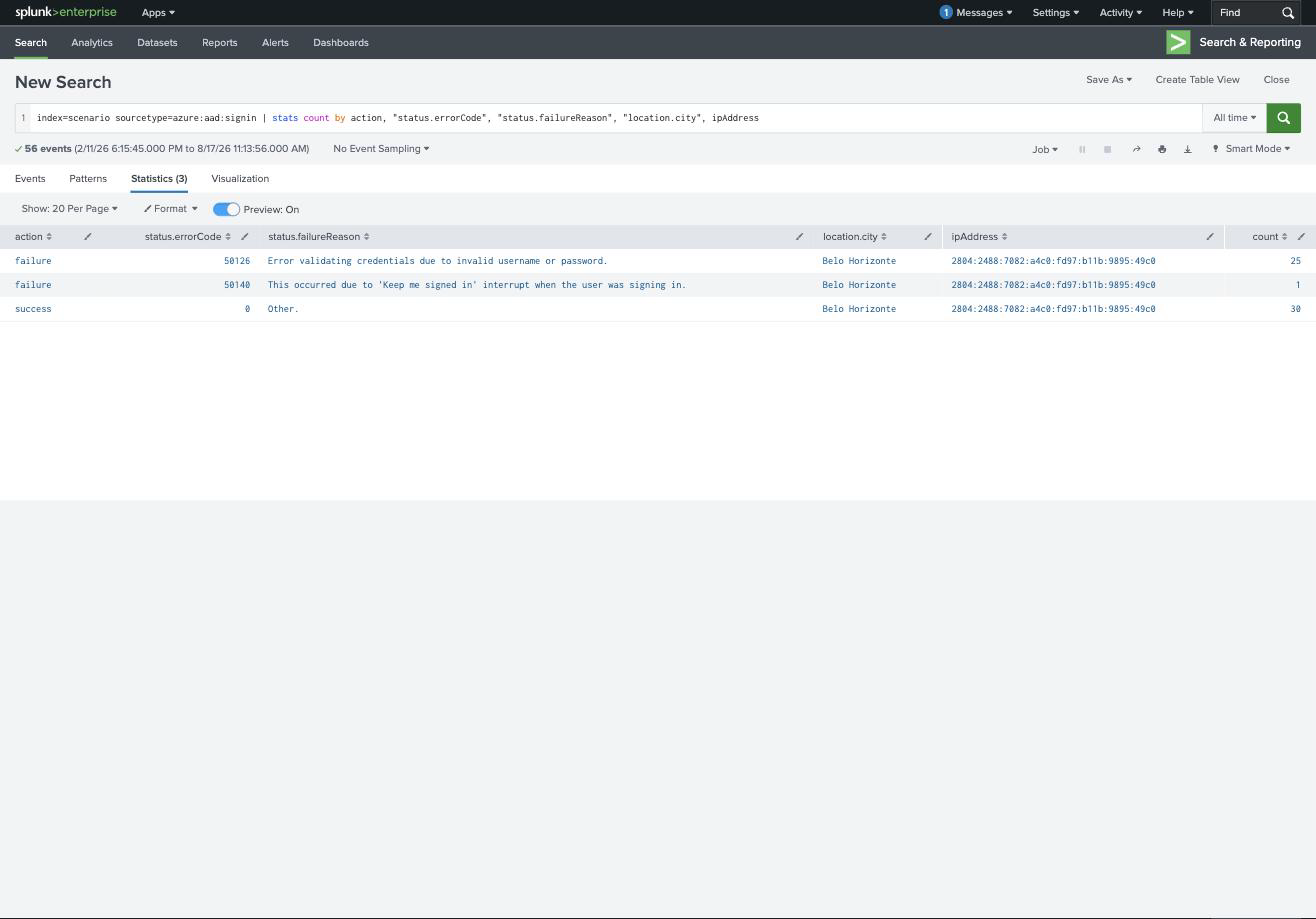Click inside the search query field
Screen dimensions: 1316x919
click(615, 118)
